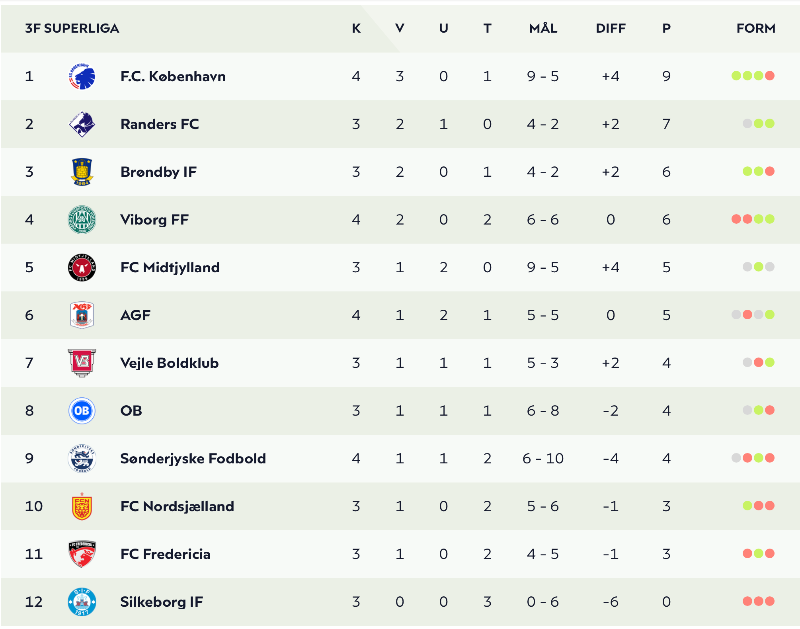
Task: Click the Silkeborg IF blue badge
Action: [x=82, y=601]
